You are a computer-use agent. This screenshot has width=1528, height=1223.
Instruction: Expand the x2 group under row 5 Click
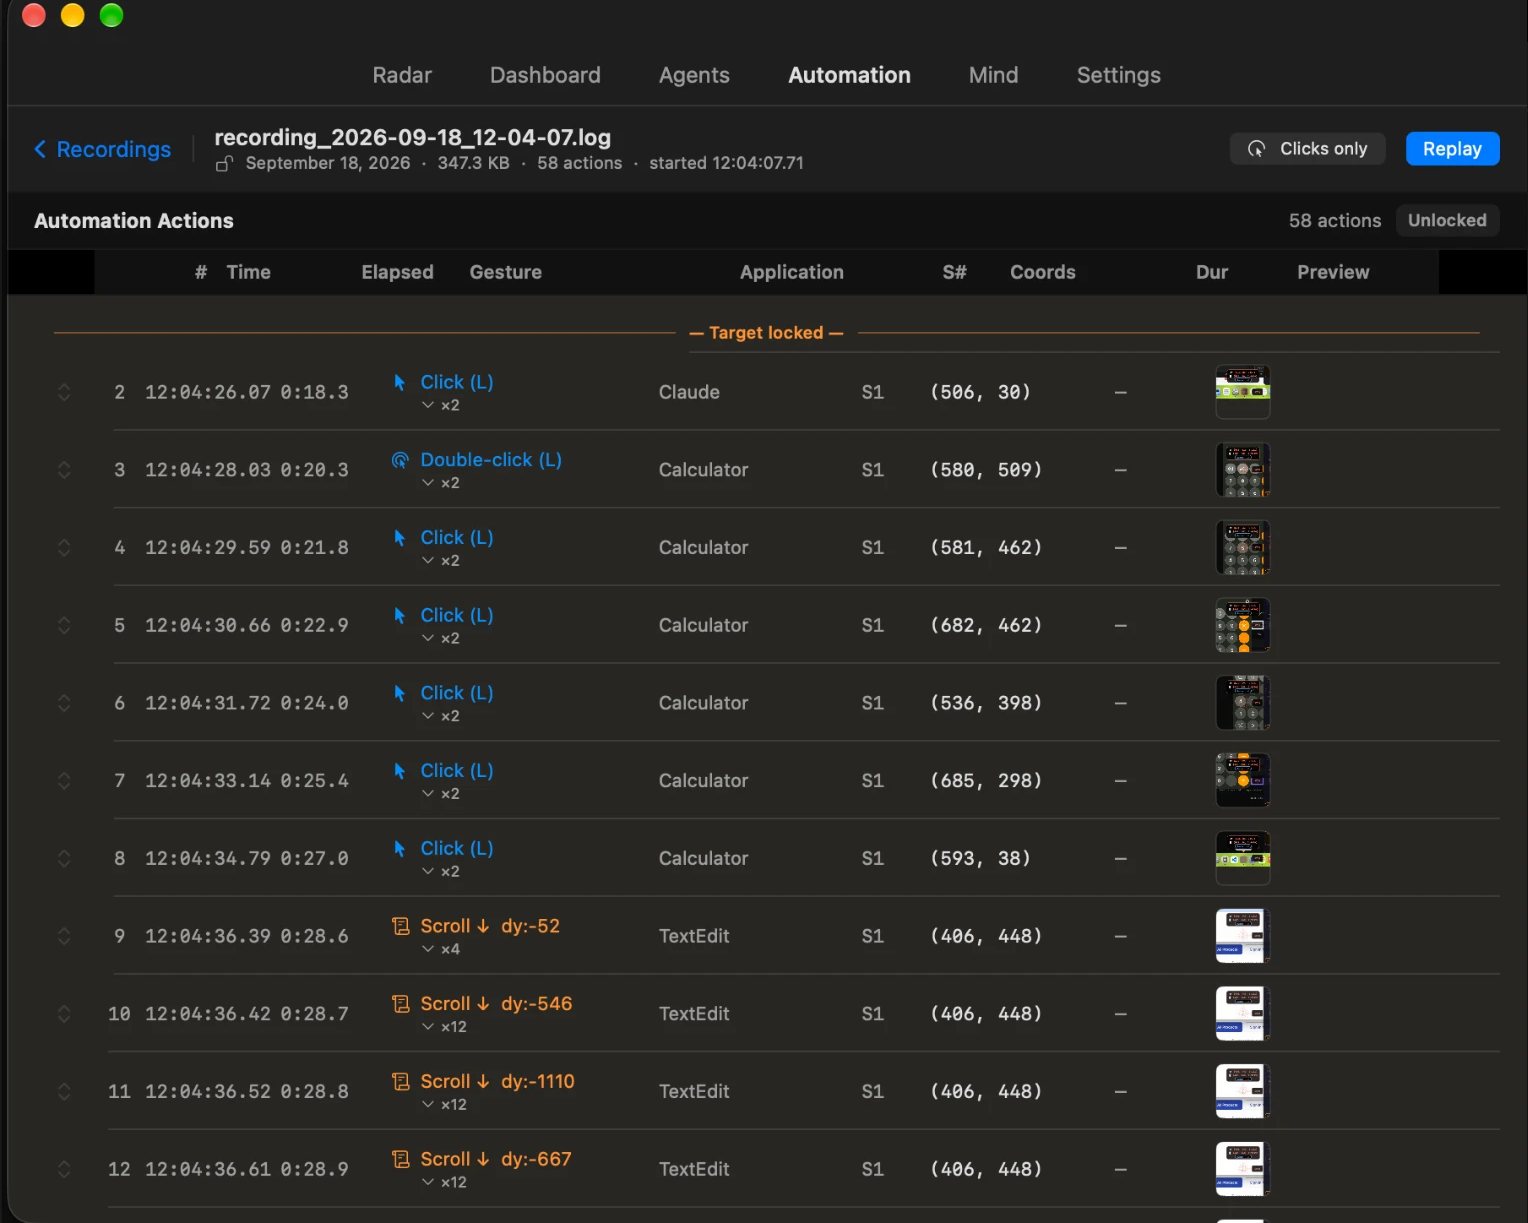point(440,638)
